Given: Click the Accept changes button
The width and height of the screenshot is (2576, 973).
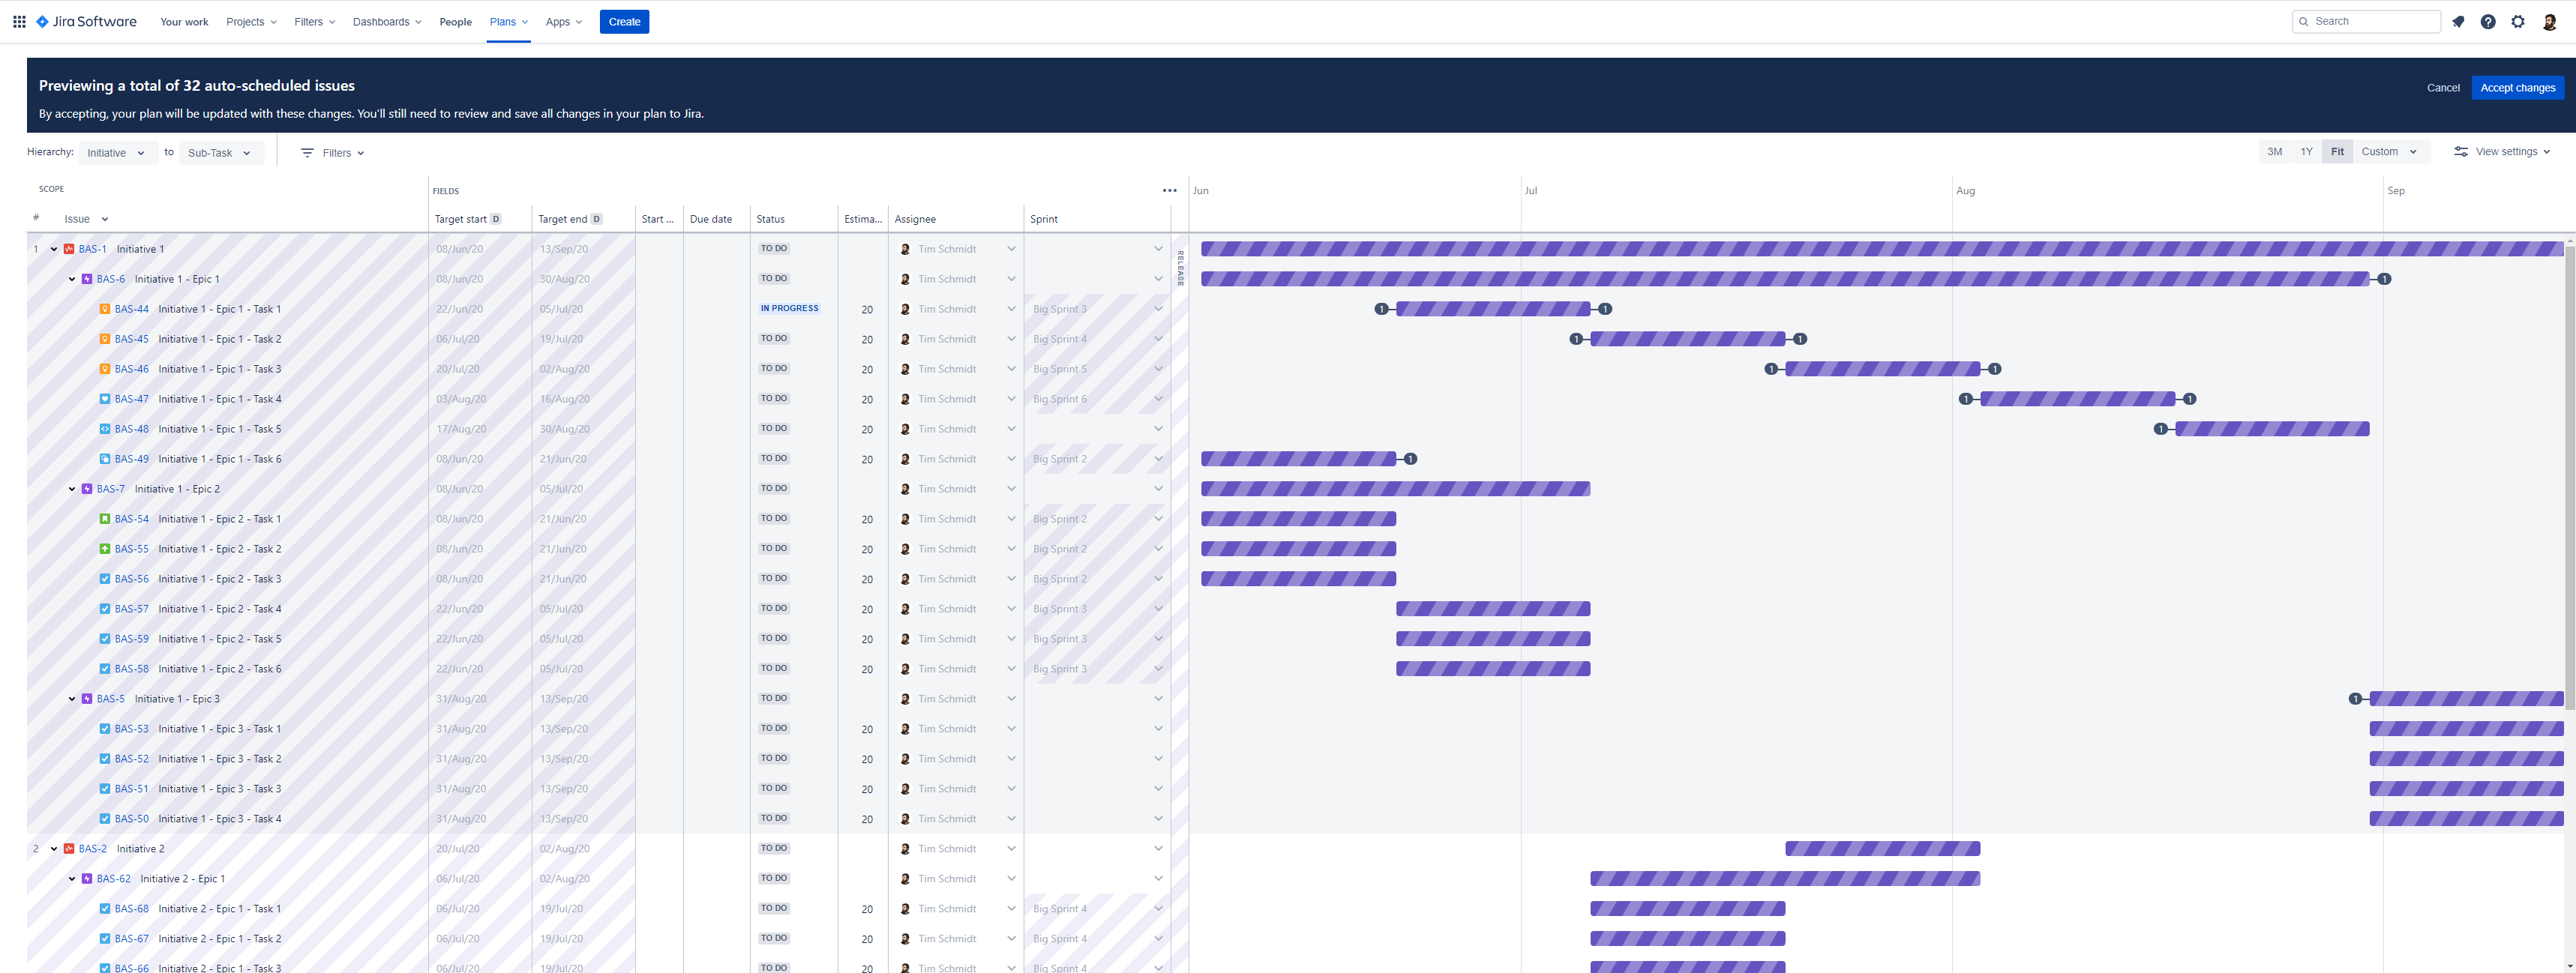Looking at the screenshot, I should [x=2517, y=88].
